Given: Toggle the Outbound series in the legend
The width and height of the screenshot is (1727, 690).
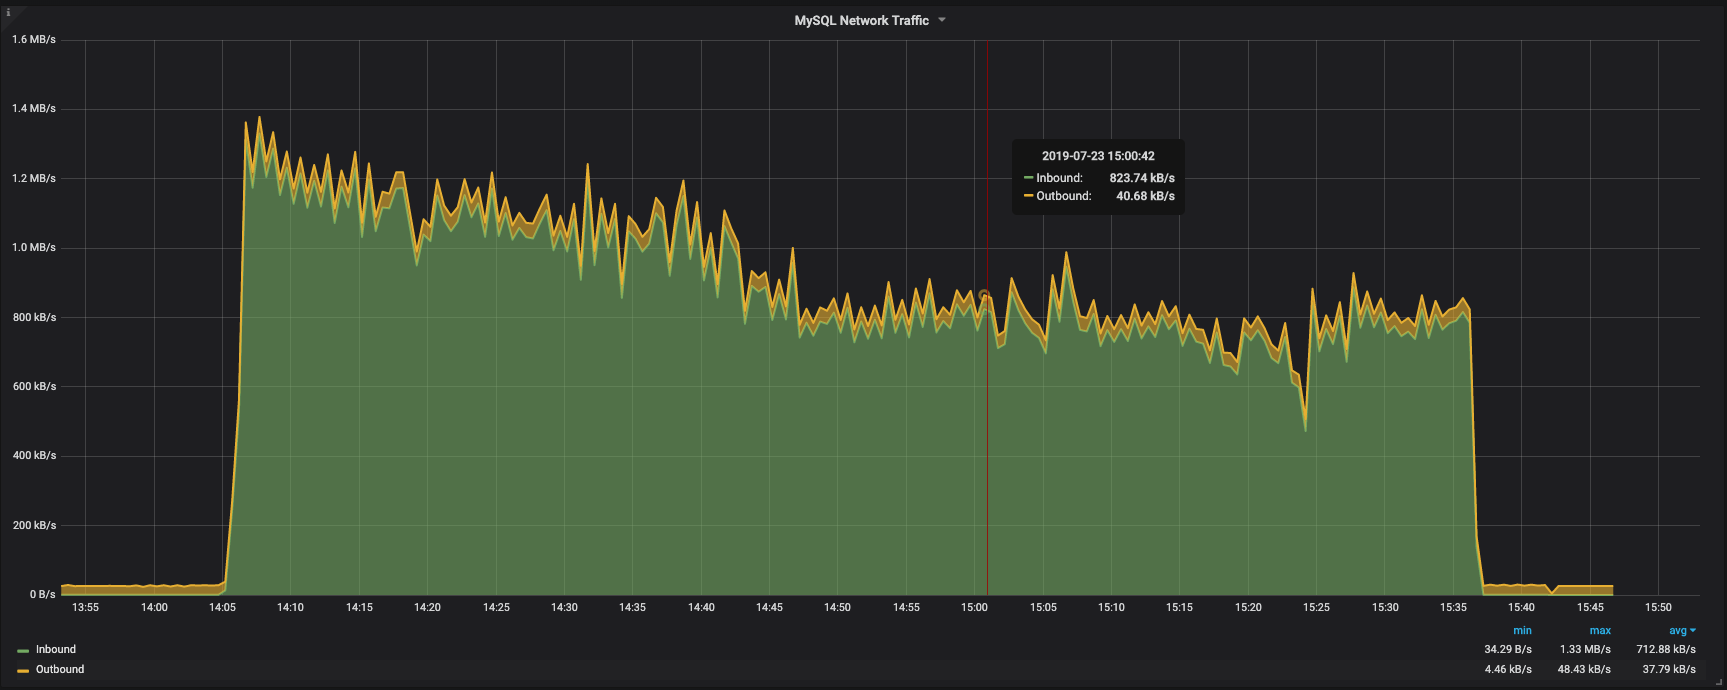Looking at the screenshot, I should 60,670.
